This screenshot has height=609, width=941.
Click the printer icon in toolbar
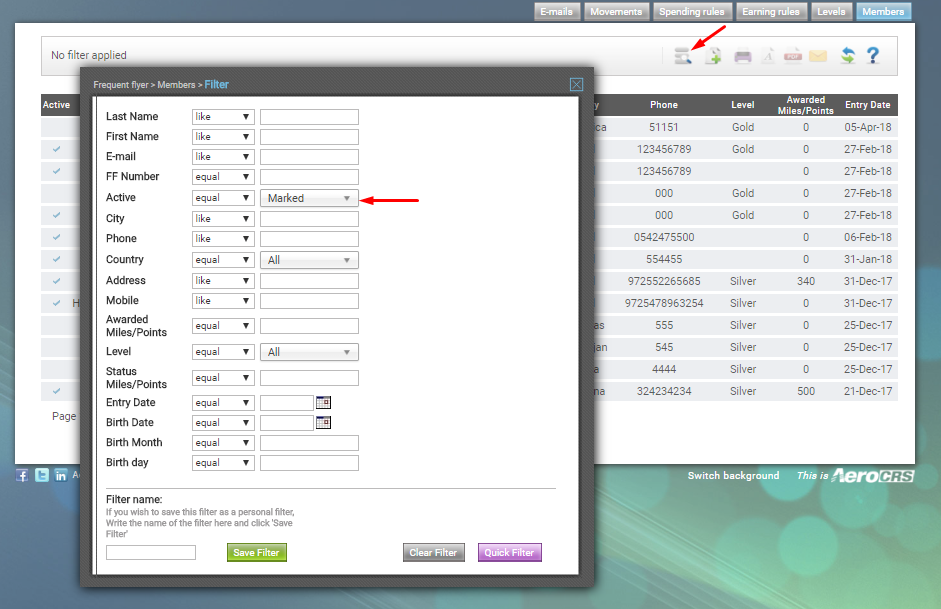pyautogui.click(x=743, y=56)
